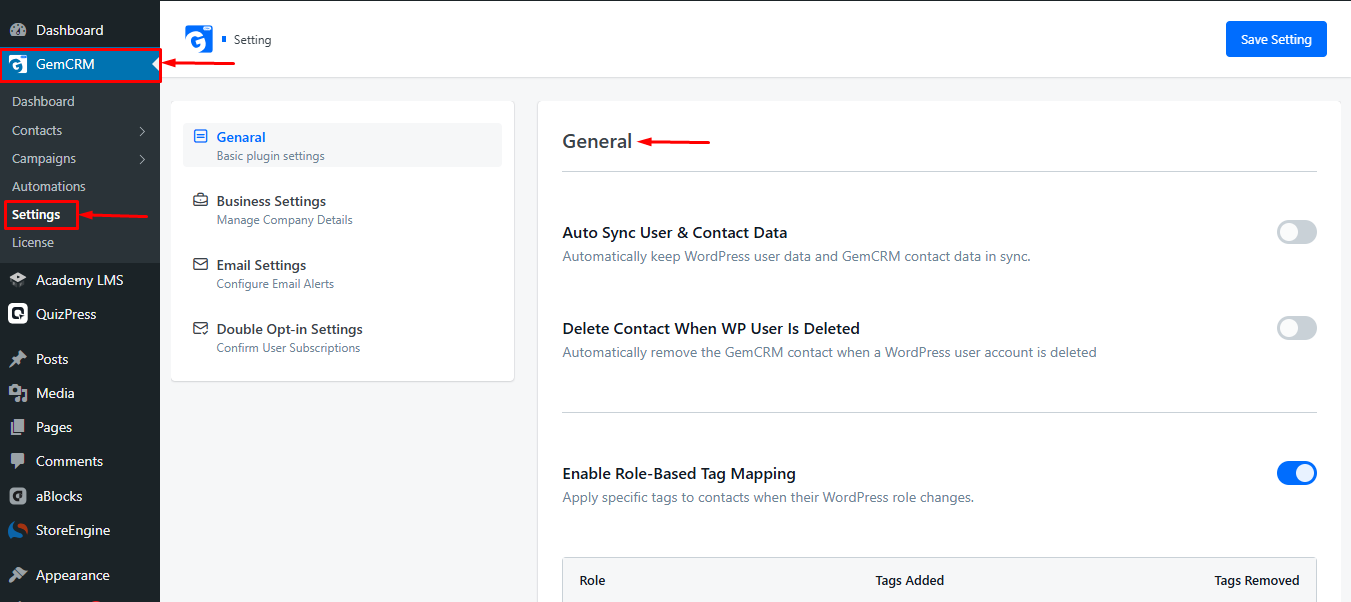Click the Academy LMS graduation cap icon

pyautogui.click(x=18, y=280)
